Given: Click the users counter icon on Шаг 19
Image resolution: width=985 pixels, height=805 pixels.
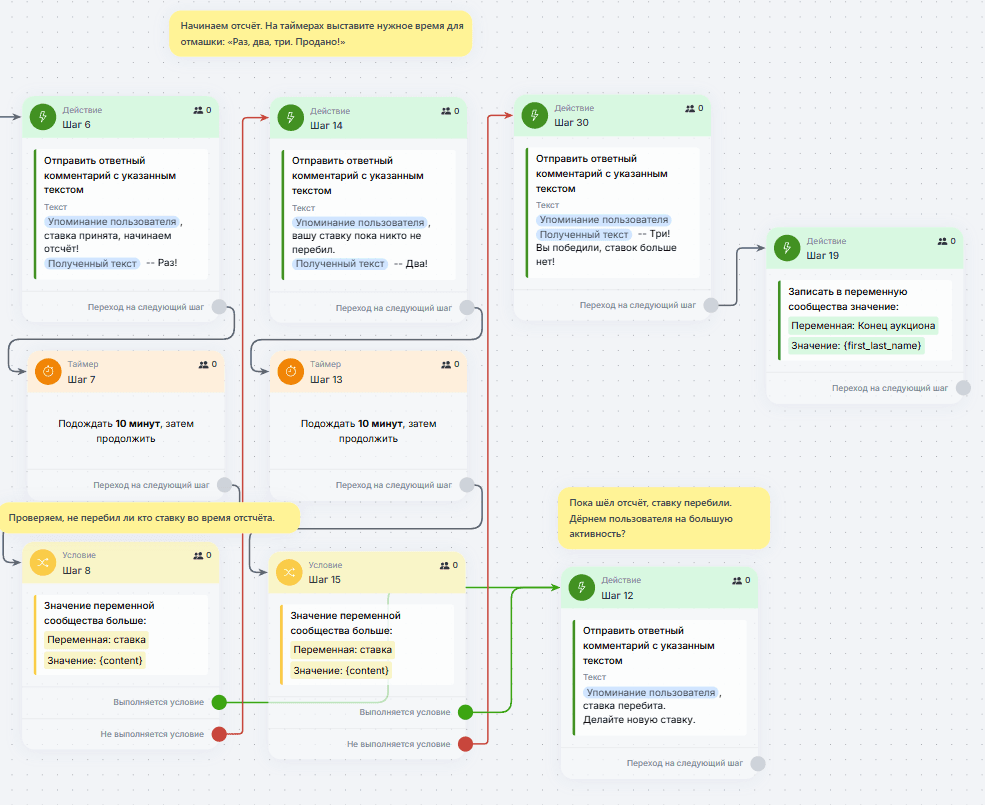Looking at the screenshot, I should pyautogui.click(x=942, y=241).
